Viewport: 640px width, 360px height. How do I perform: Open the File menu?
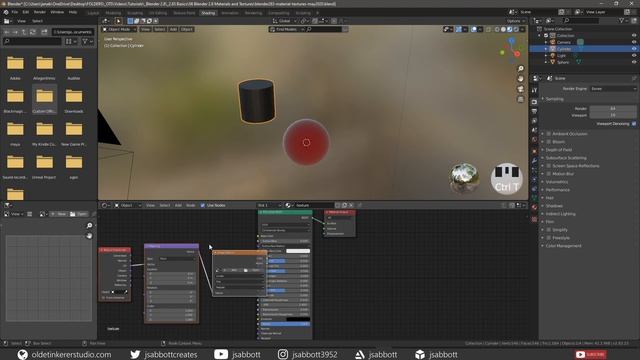[15, 12]
